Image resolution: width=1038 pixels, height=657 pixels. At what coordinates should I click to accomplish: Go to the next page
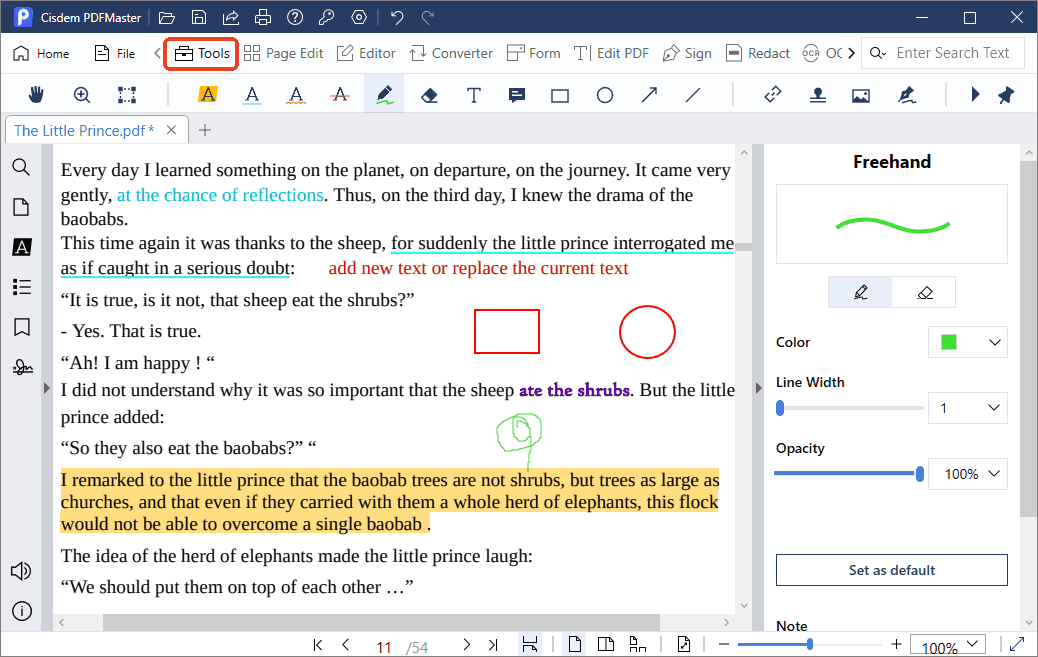467,644
